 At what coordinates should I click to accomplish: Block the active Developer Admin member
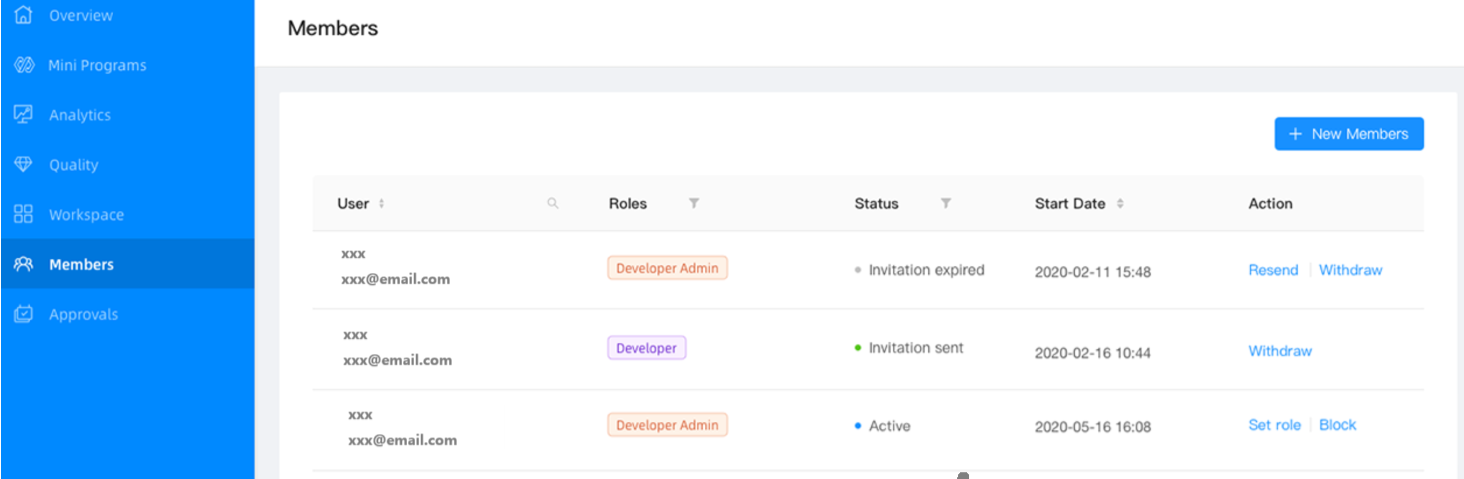pyautogui.click(x=1337, y=425)
